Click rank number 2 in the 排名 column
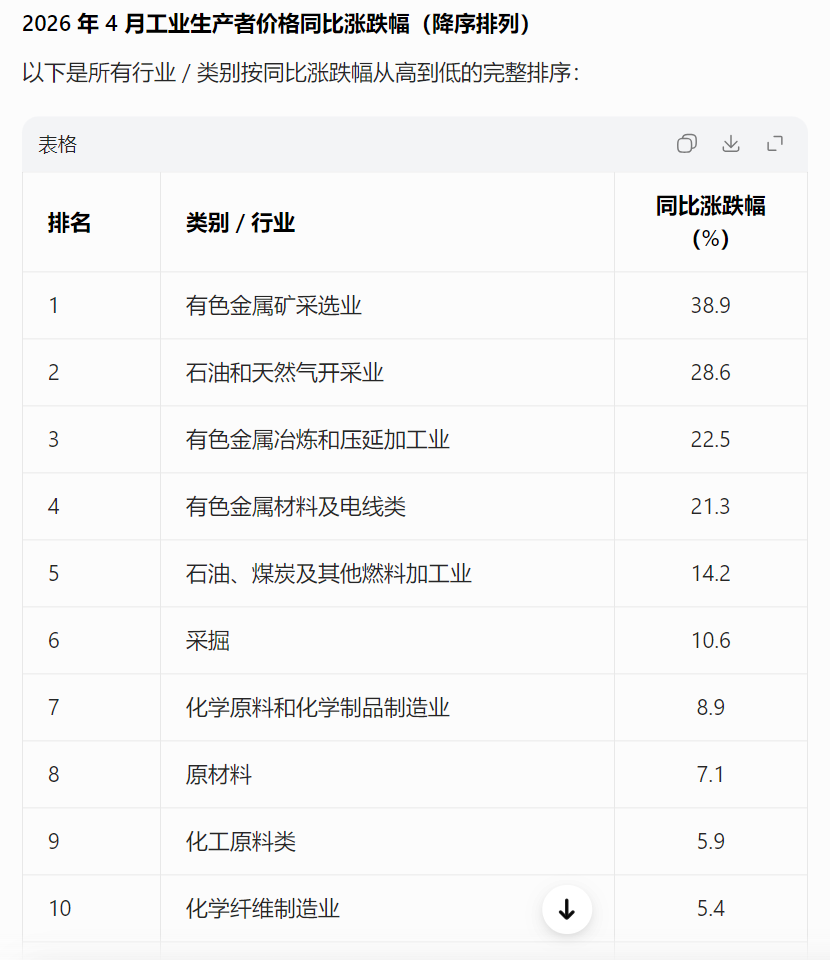 (x=54, y=372)
